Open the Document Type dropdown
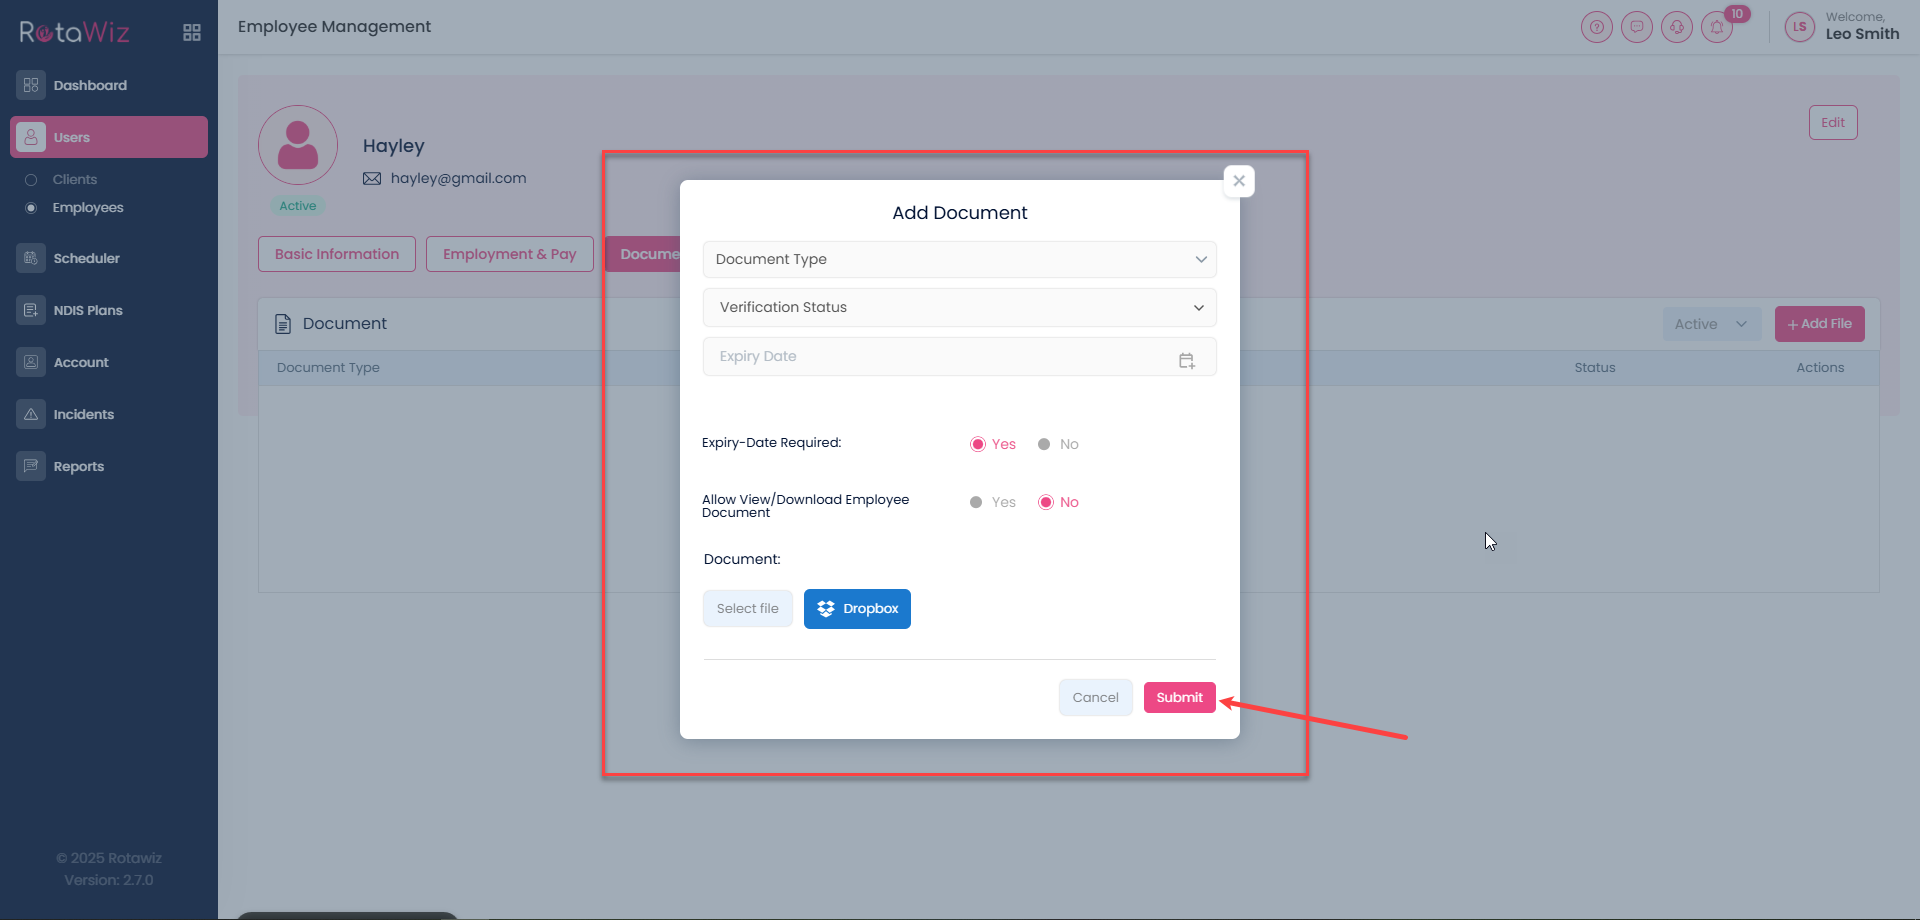Viewport: 1920px width, 920px height. tap(959, 259)
